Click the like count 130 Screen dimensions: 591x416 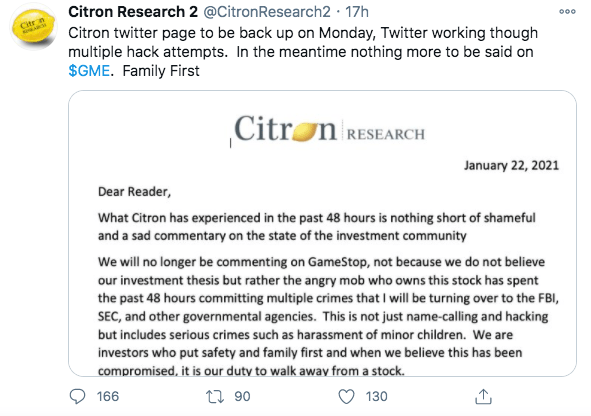pos(377,396)
